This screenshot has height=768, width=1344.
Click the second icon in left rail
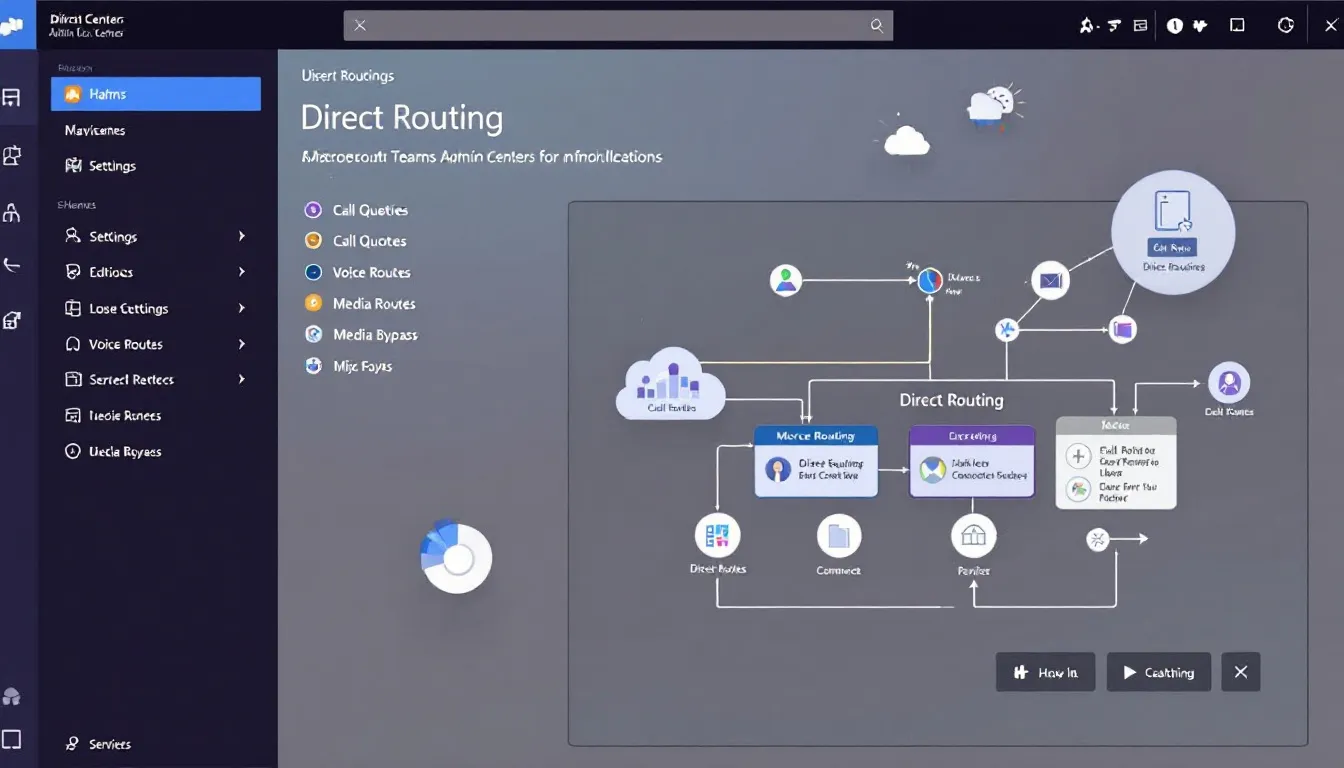pos(12,155)
